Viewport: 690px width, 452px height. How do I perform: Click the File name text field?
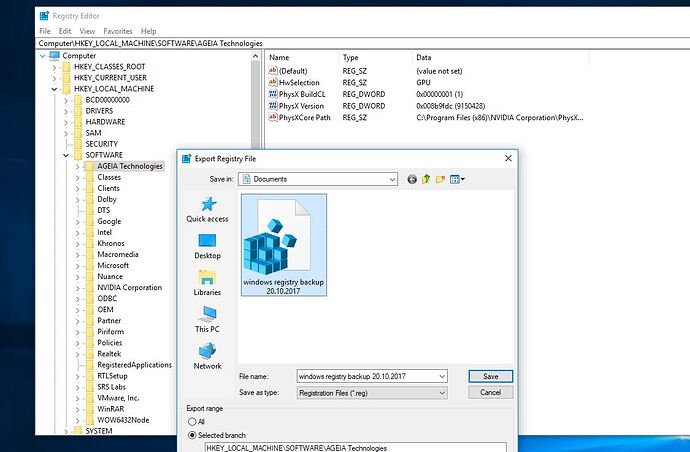(372, 376)
